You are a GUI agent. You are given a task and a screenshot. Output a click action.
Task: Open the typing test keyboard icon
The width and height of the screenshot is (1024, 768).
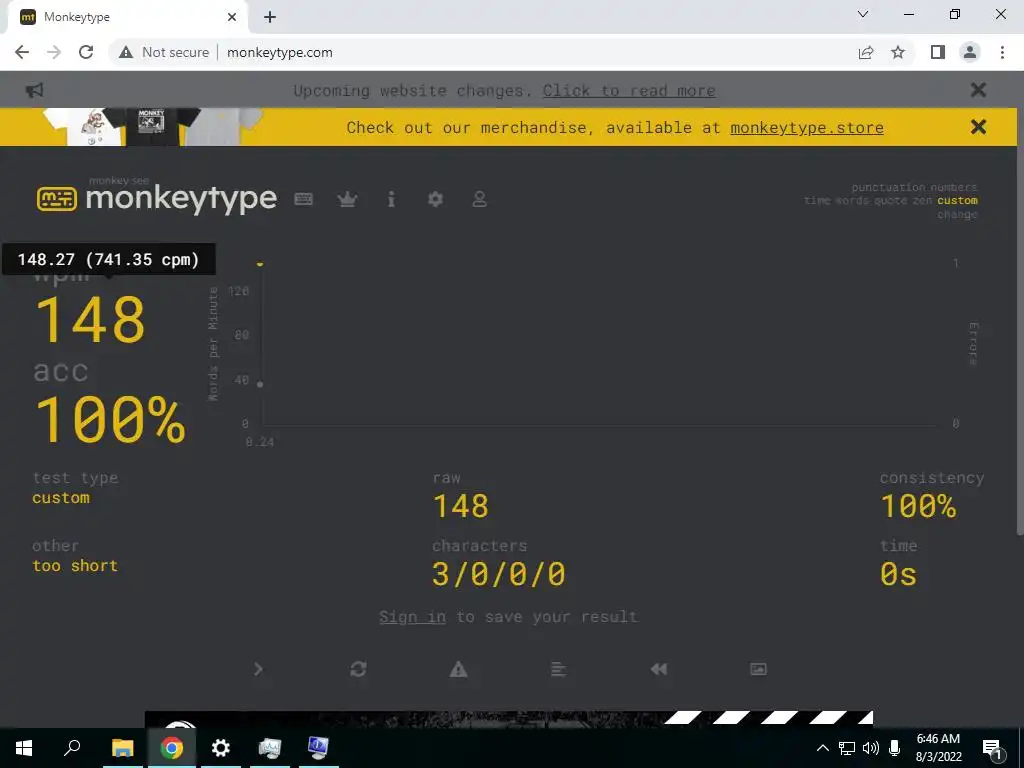coord(303,199)
